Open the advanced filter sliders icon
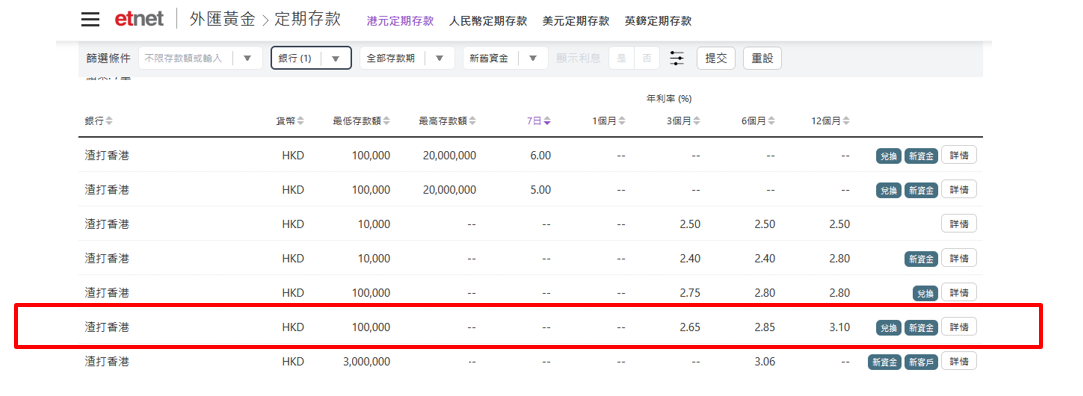The height and width of the screenshot is (396, 1083). [x=677, y=59]
